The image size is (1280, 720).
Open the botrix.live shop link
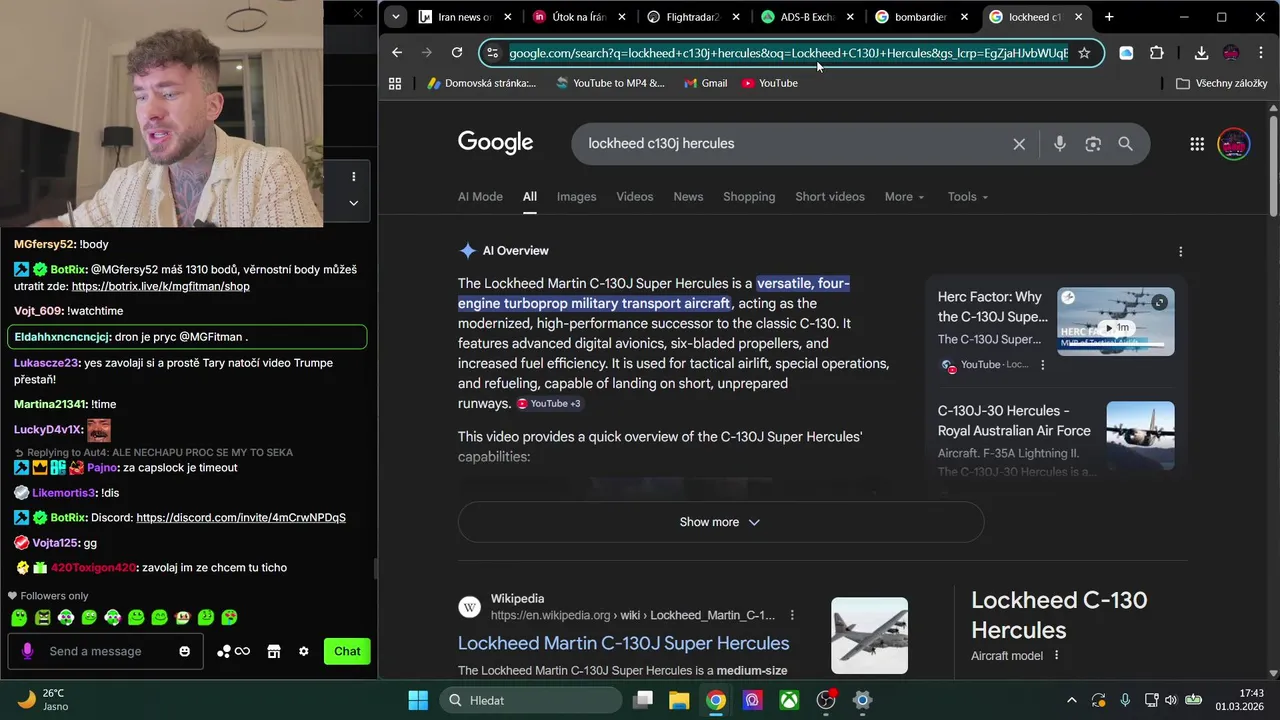click(161, 286)
